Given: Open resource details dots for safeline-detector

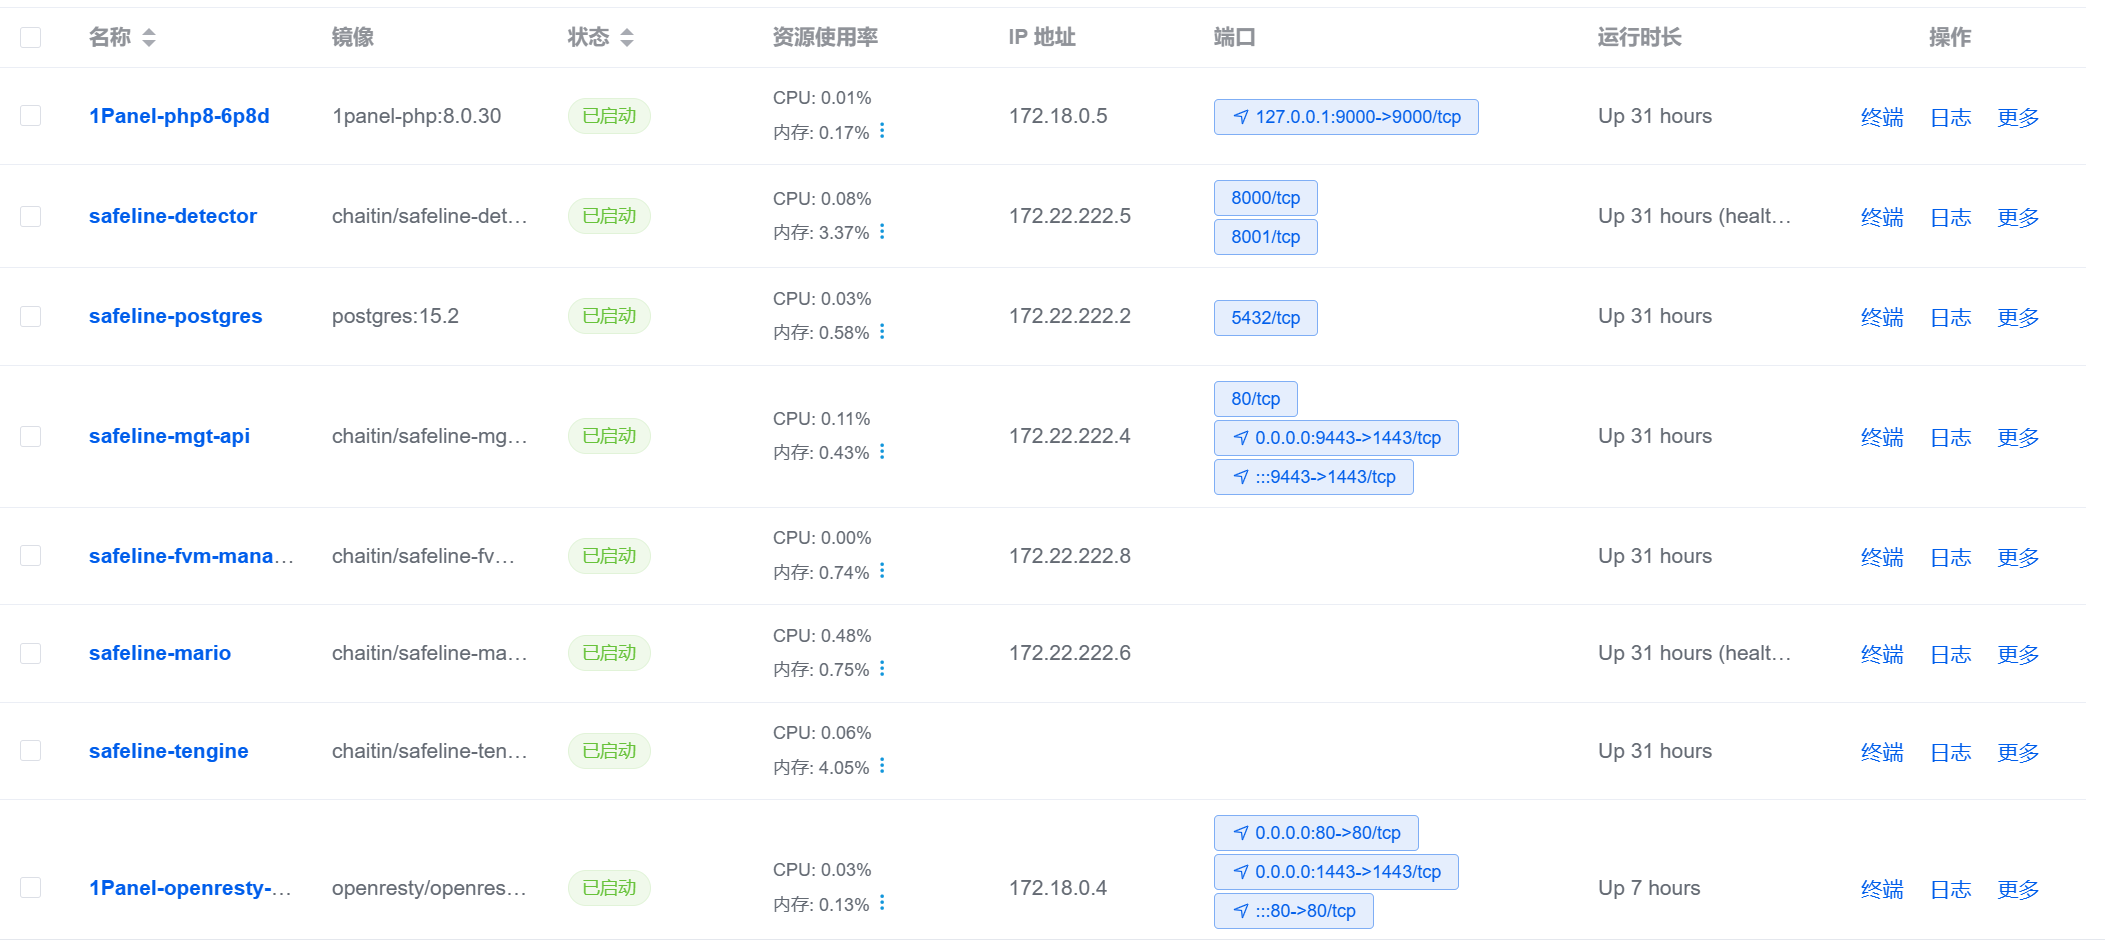Looking at the screenshot, I should click(x=882, y=232).
